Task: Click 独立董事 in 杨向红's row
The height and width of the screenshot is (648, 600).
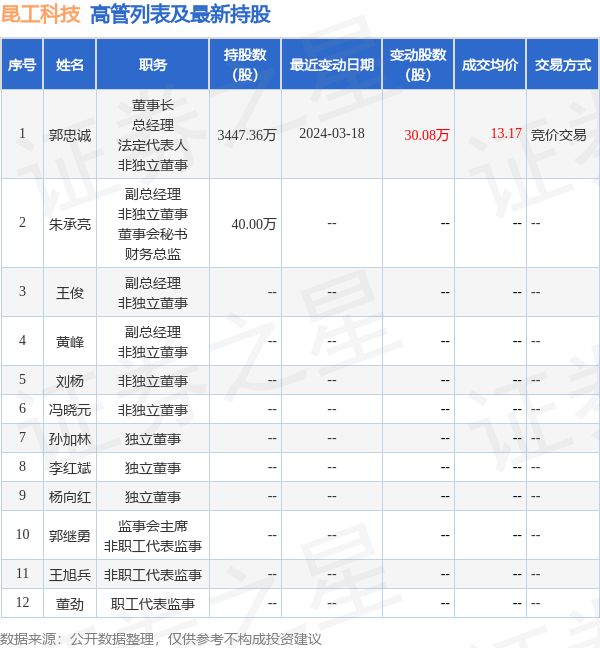Action: pos(153,497)
